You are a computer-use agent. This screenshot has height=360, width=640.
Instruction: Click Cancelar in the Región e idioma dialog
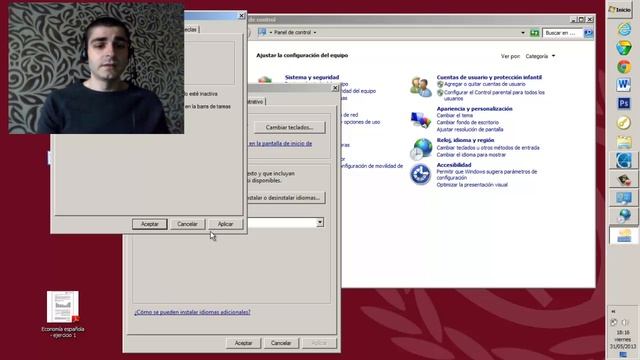(x=281, y=343)
